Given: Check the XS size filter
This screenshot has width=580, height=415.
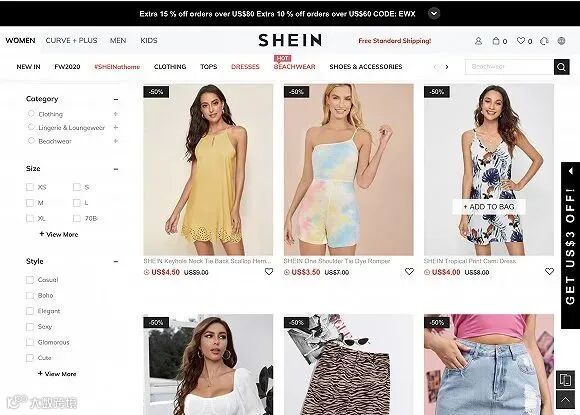Looking at the screenshot, I should pos(30,187).
